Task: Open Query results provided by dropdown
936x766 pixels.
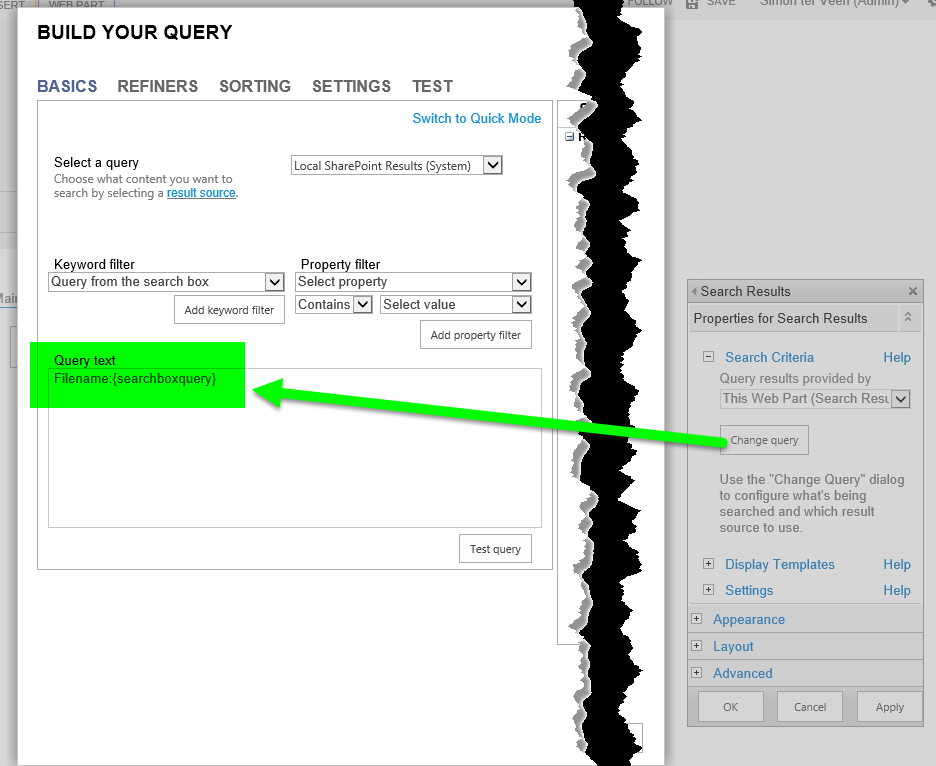Action: [x=815, y=398]
